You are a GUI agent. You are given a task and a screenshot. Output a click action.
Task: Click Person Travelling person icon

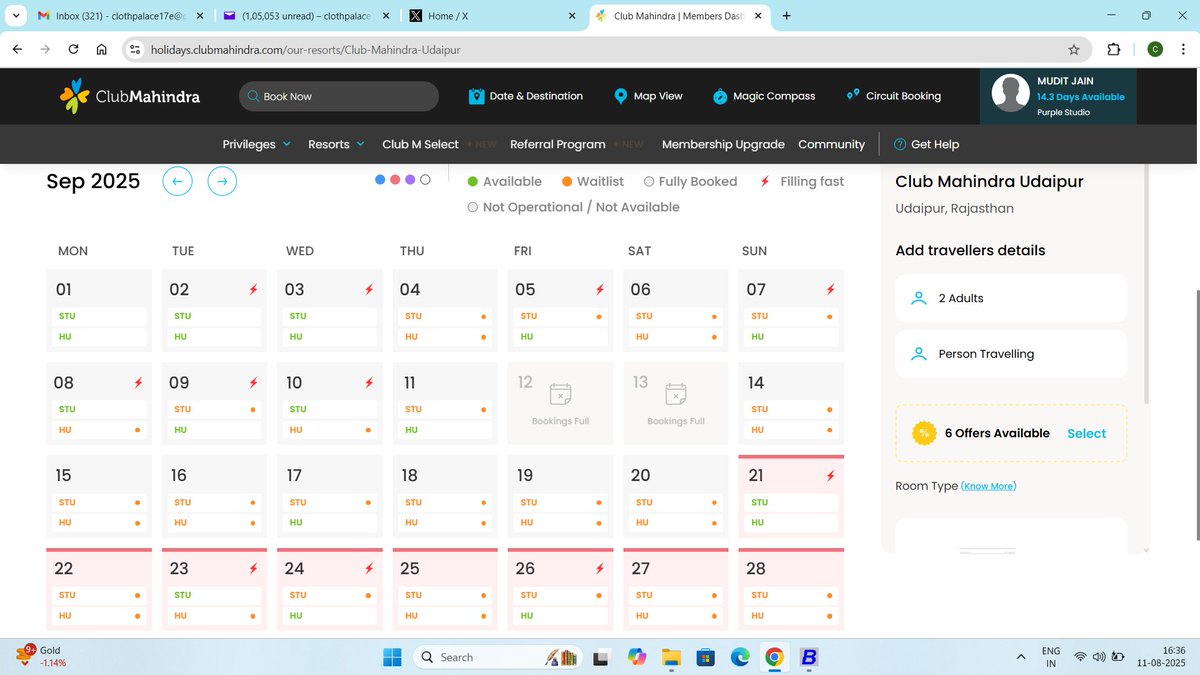pos(919,354)
